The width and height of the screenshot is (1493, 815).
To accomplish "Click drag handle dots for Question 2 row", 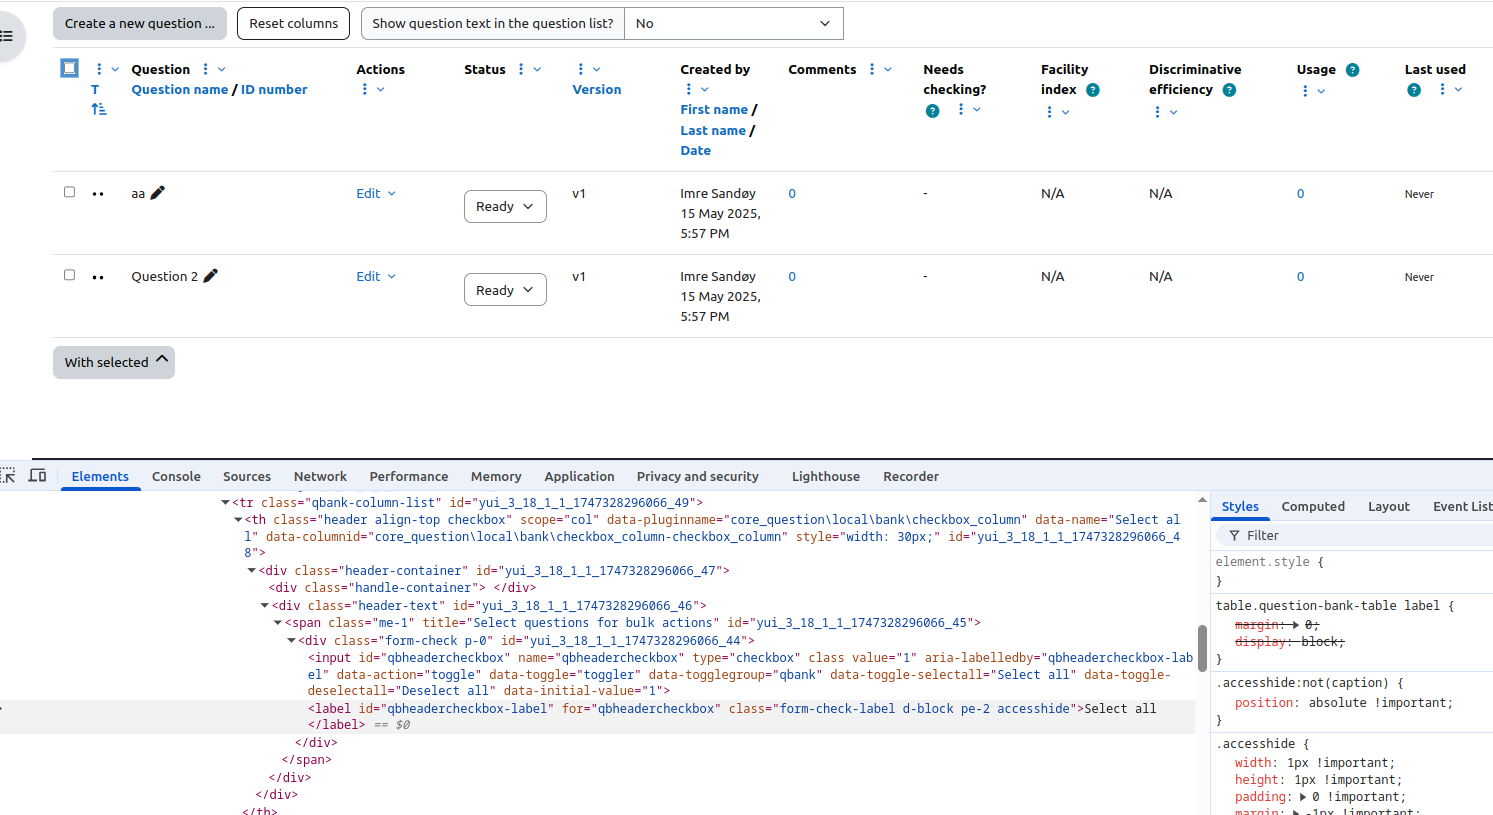I will [98, 277].
